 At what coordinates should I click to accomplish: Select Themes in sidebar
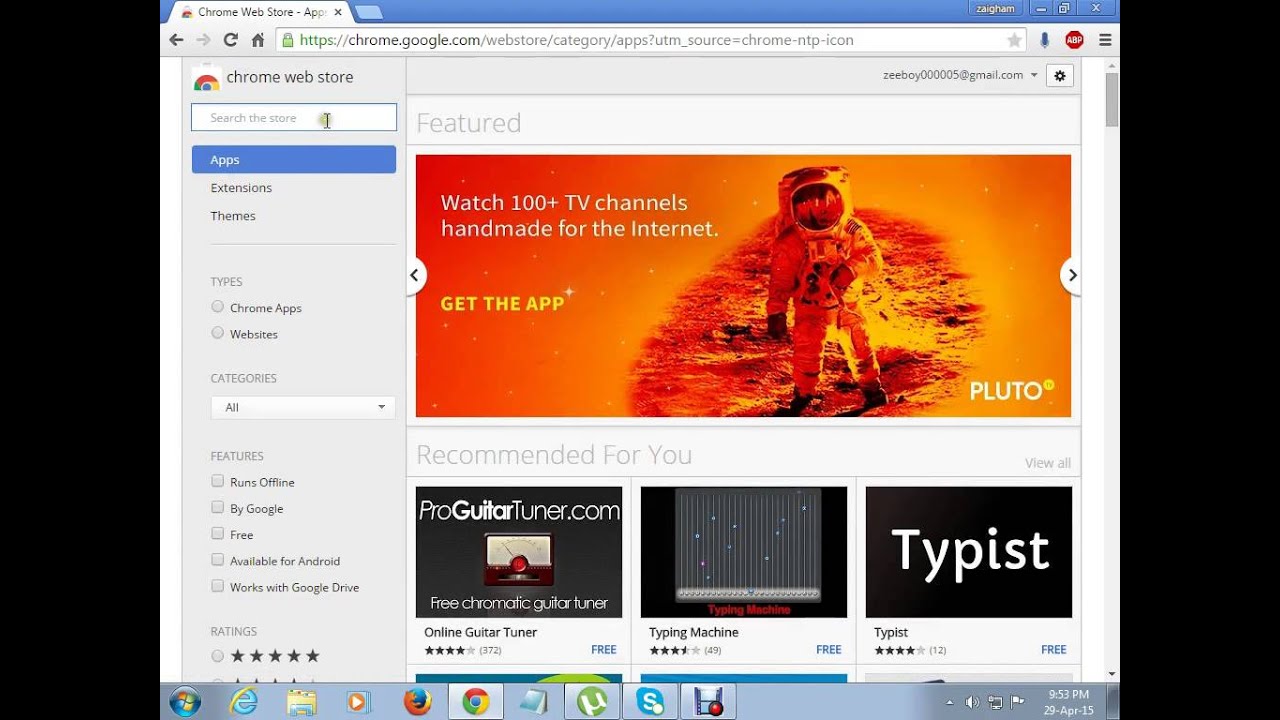(233, 216)
